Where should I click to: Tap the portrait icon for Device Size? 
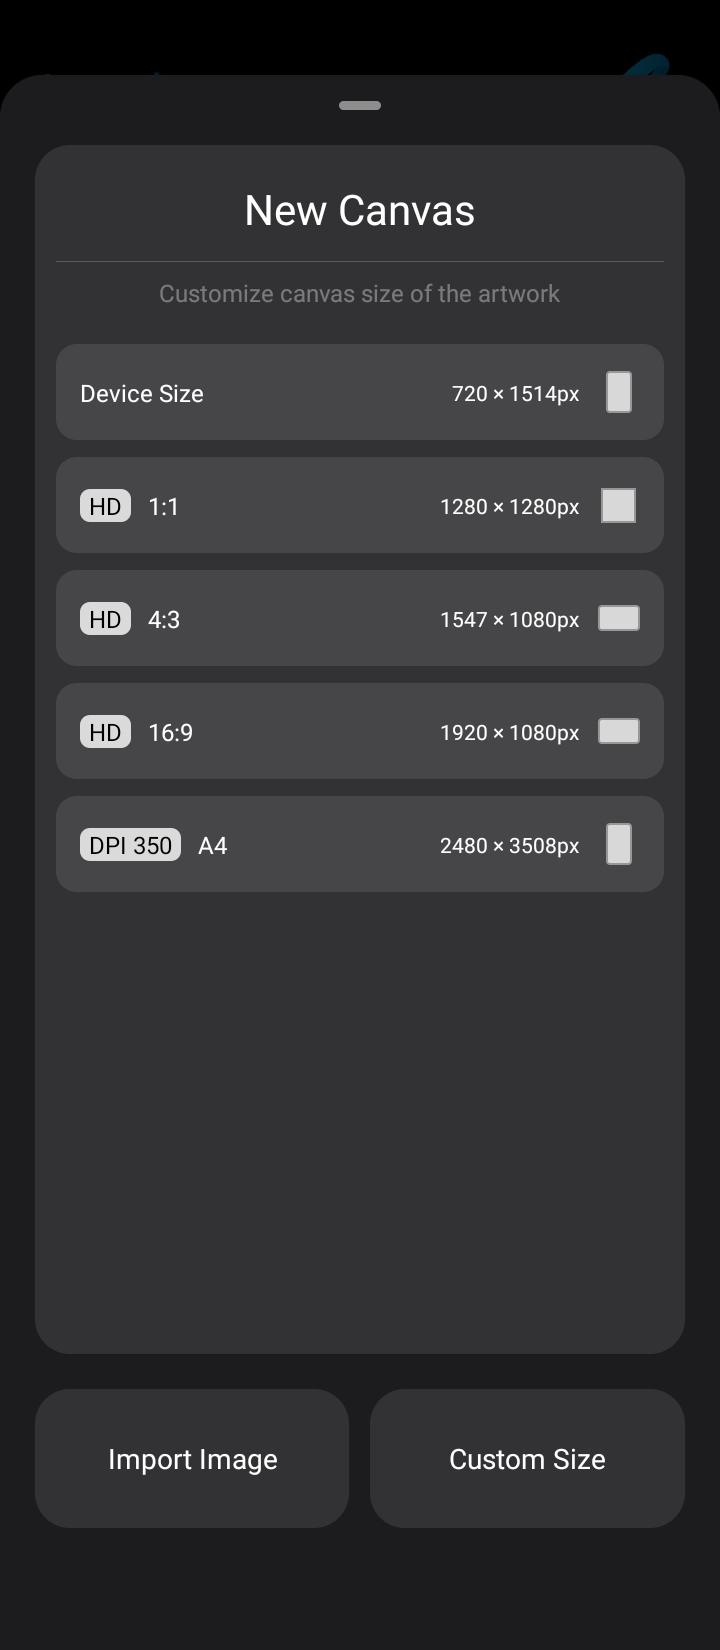pos(619,392)
